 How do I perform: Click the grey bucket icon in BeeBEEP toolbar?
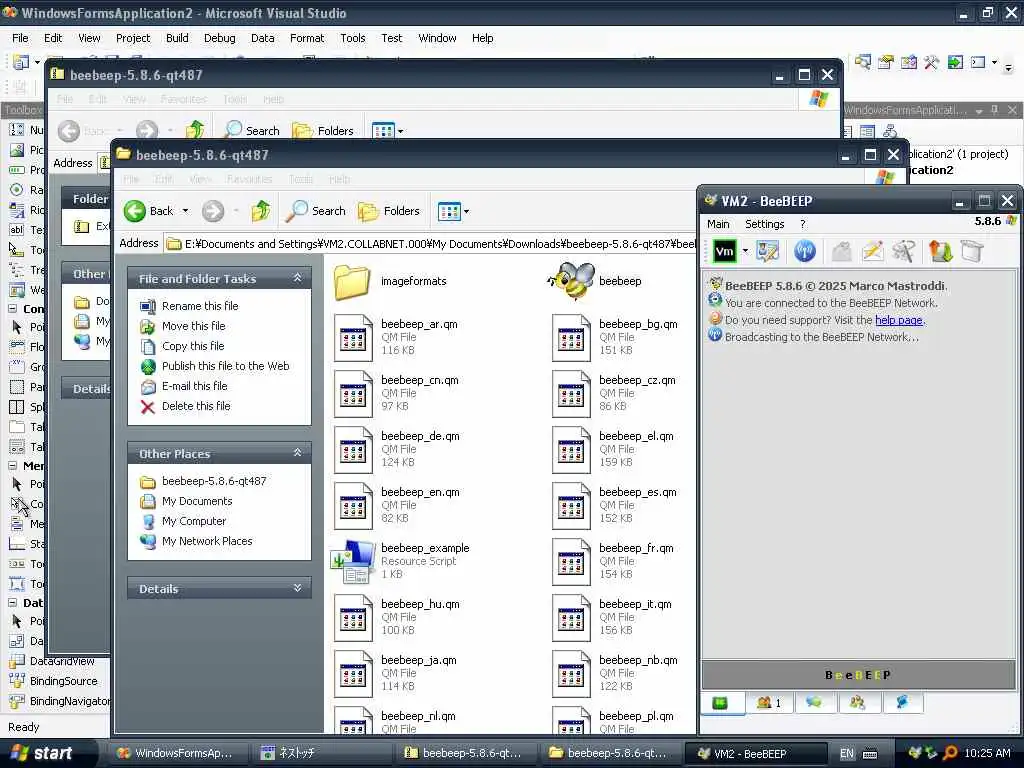click(x=972, y=251)
